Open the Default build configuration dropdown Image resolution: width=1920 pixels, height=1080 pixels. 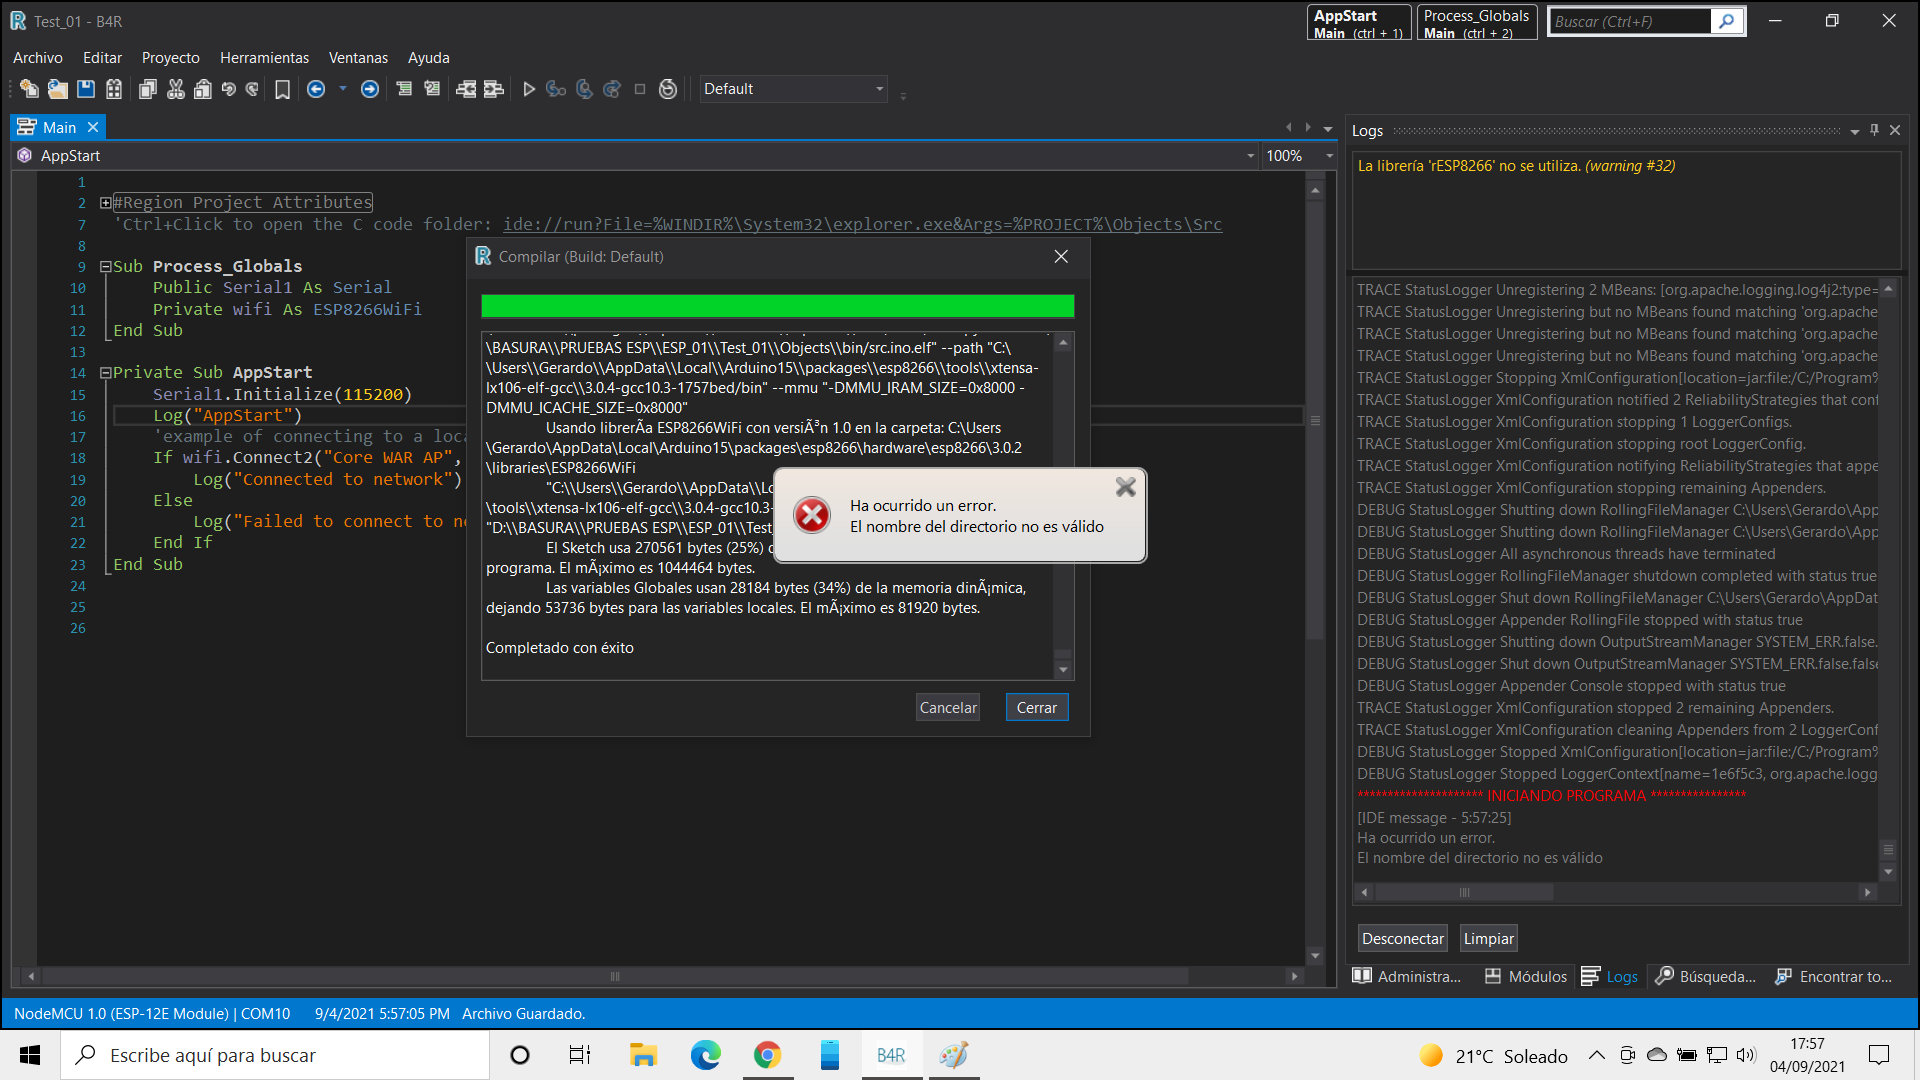[879, 89]
